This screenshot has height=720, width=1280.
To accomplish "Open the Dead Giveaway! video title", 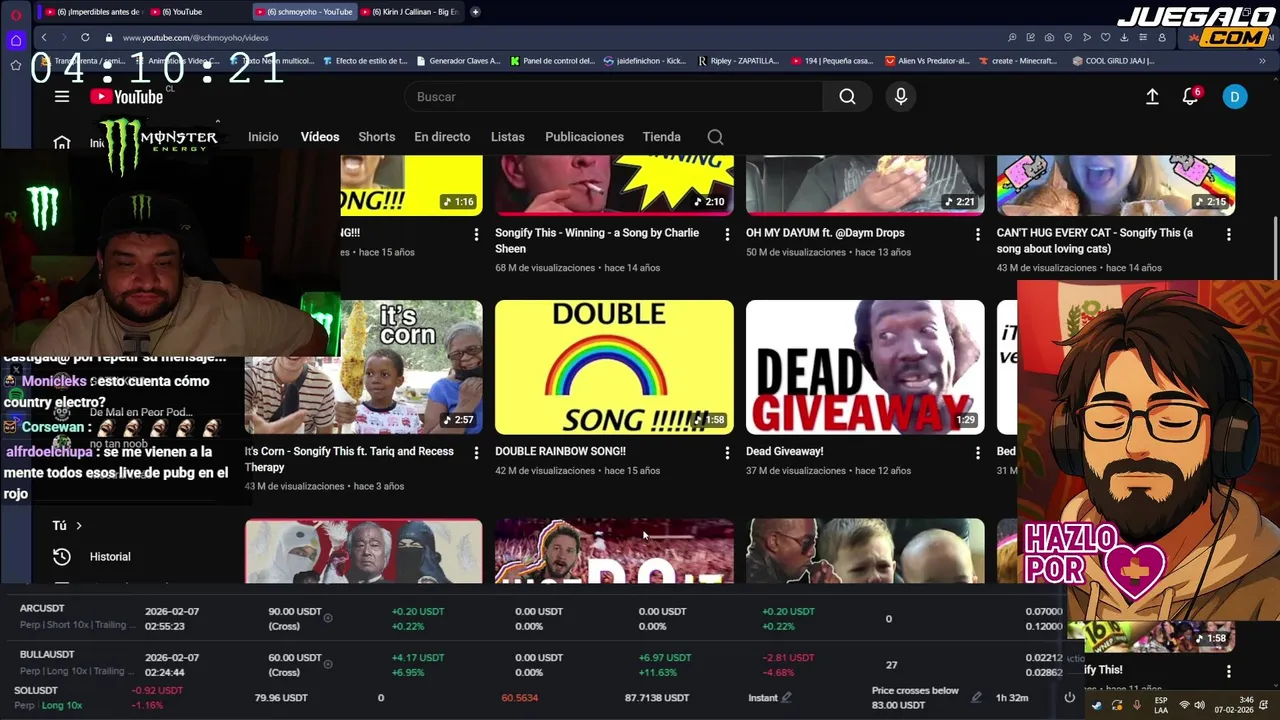I will [785, 451].
